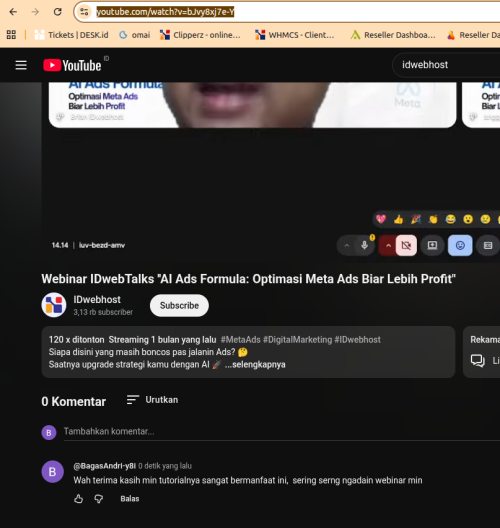
Task: Expand description with ...selengkapnya
Action: click(255, 364)
